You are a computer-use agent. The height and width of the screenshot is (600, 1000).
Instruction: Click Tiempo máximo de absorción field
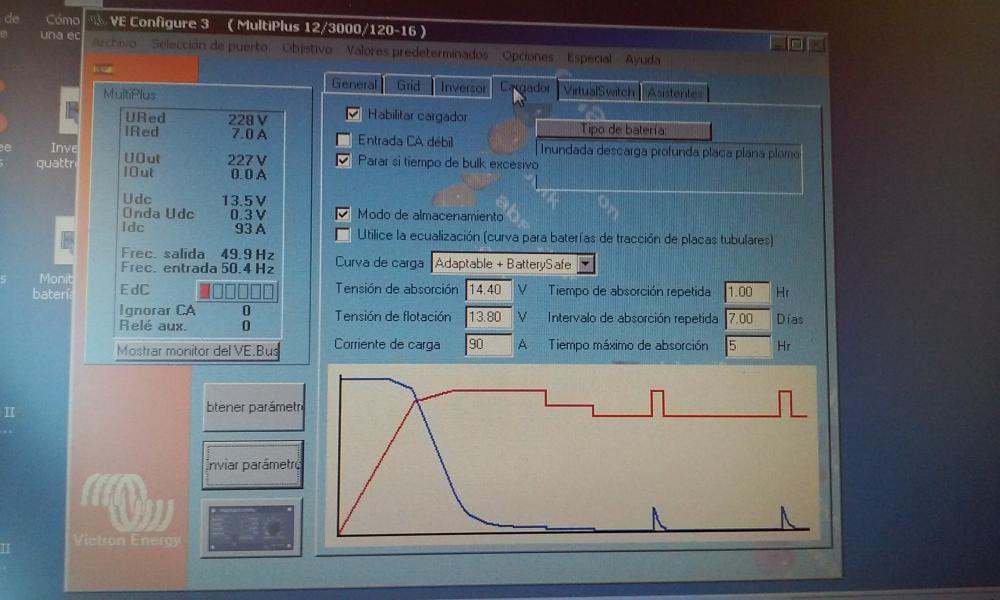point(747,346)
